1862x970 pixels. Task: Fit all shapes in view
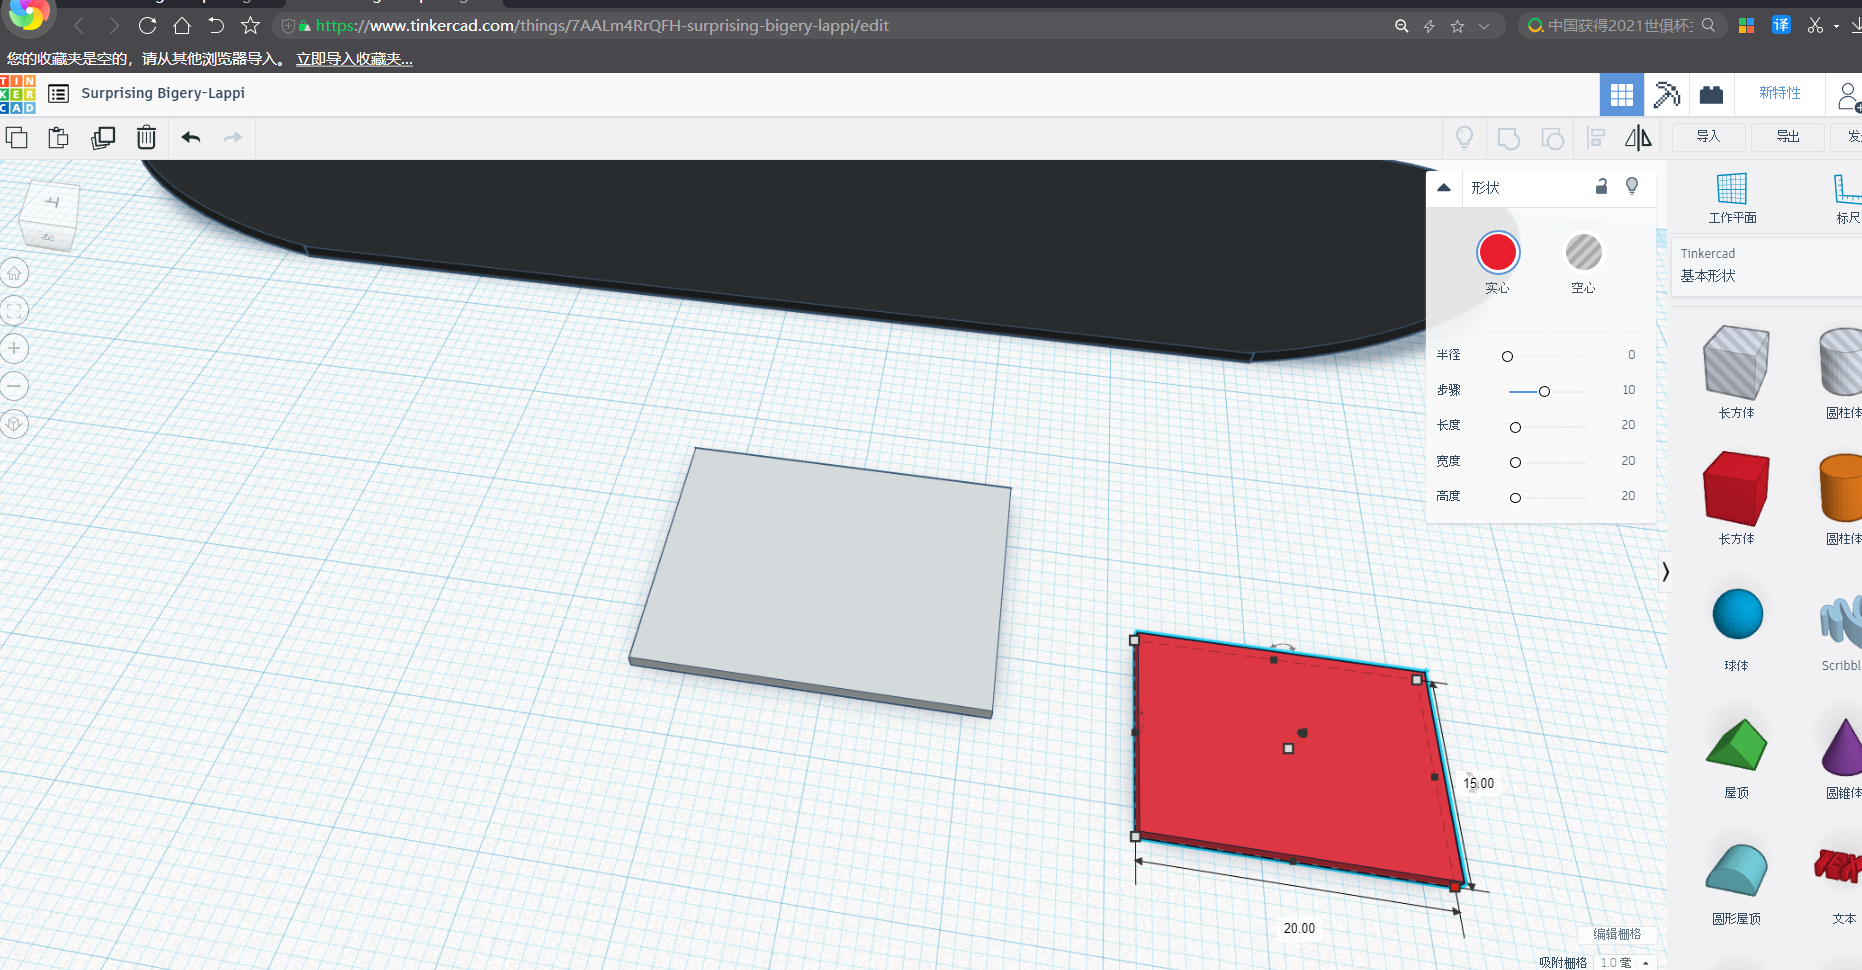(x=14, y=311)
